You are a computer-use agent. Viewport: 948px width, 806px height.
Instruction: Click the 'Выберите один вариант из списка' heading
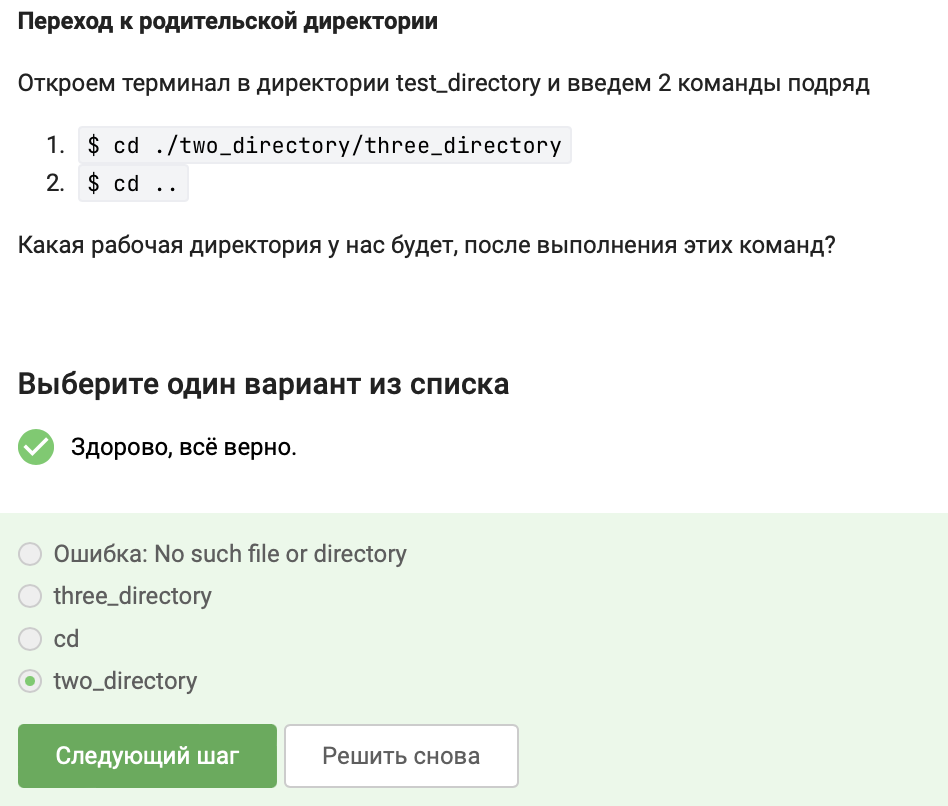pos(264,384)
